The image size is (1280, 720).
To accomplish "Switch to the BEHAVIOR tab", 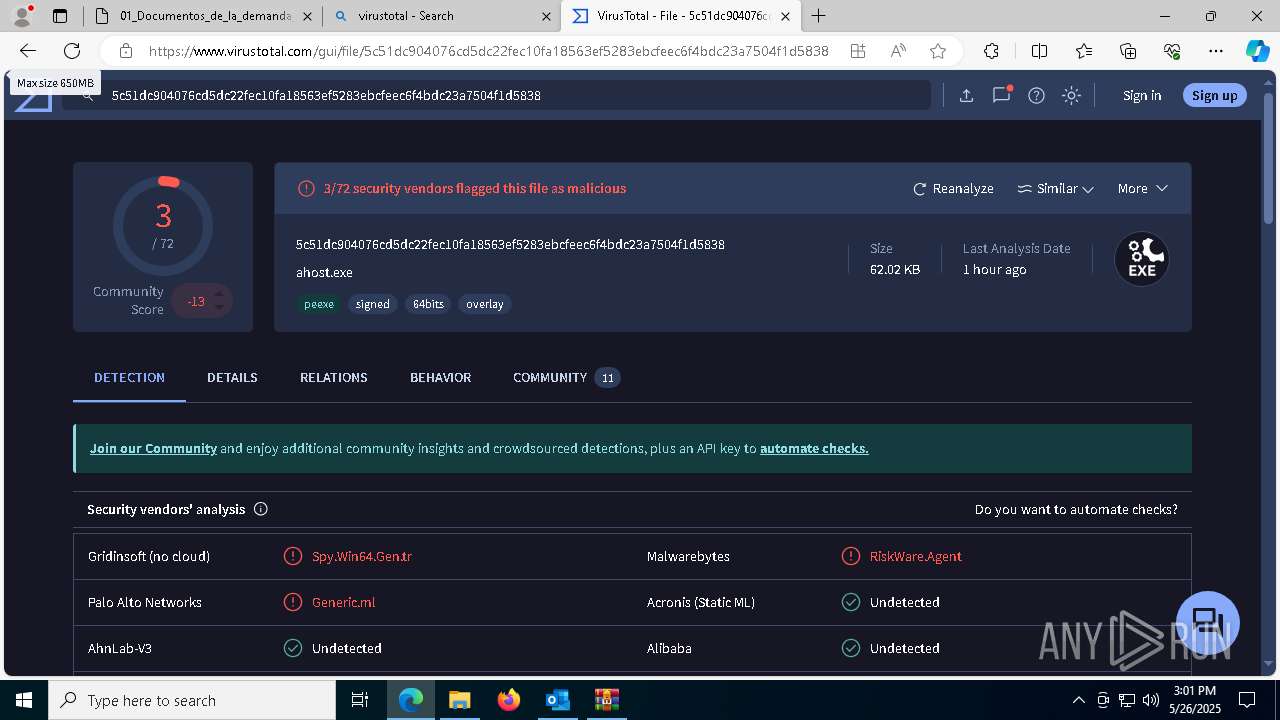I will 440,377.
